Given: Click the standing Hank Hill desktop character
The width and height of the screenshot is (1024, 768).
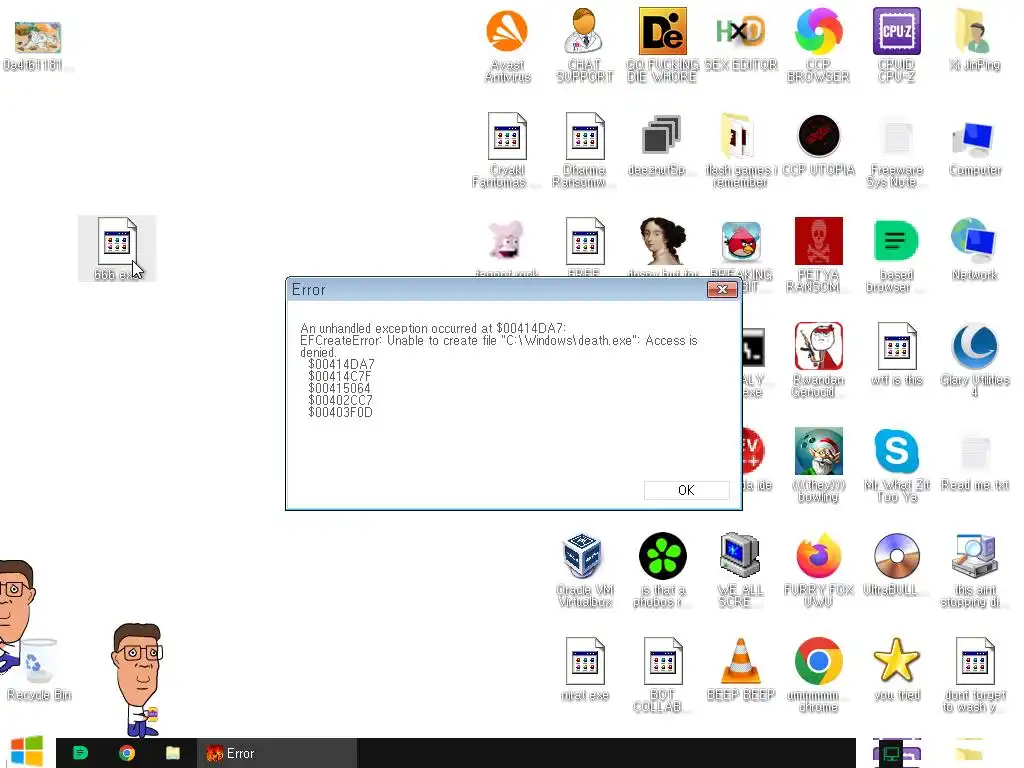Looking at the screenshot, I should 138,679.
